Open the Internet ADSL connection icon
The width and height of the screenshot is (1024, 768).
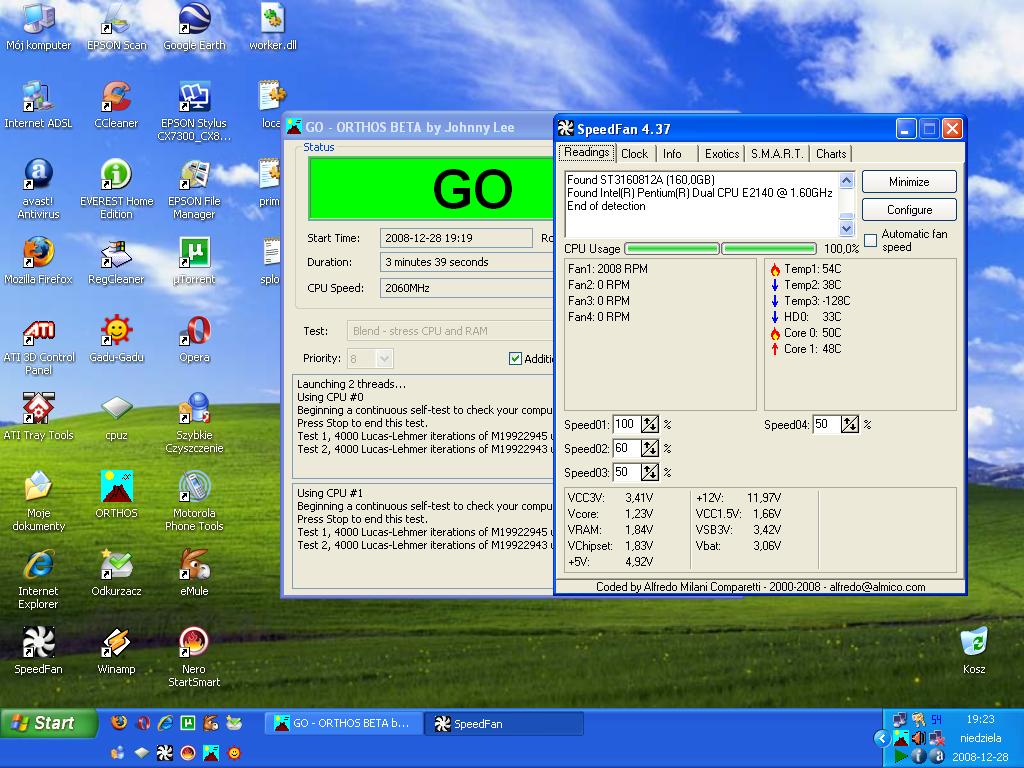pyautogui.click(x=39, y=104)
